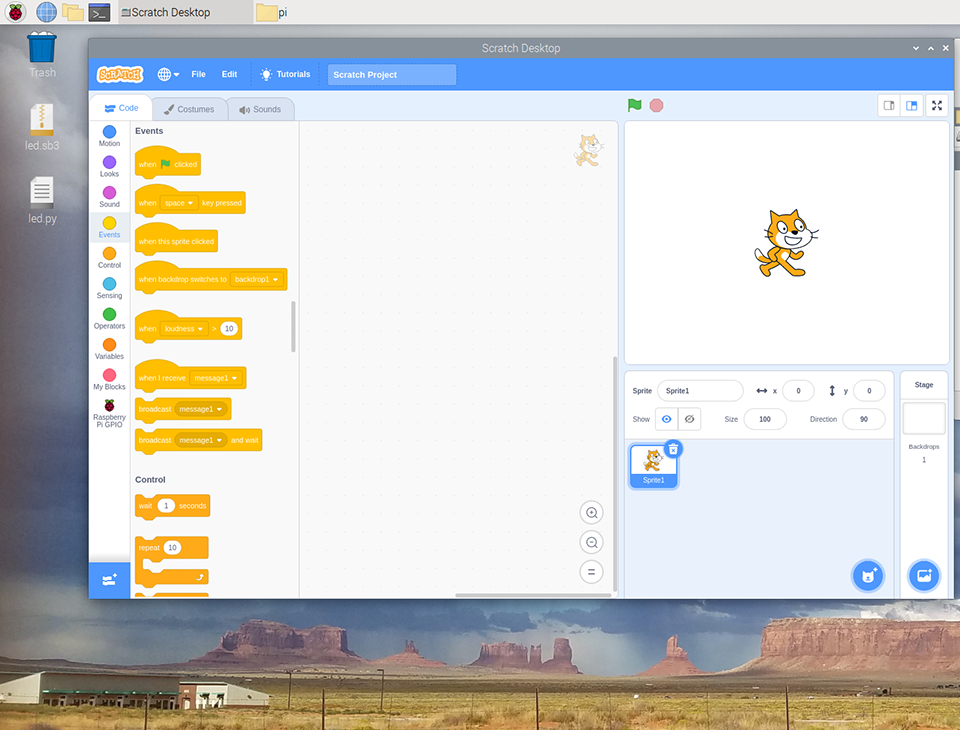Click the Choose a Backdrop button
The width and height of the screenshot is (960, 730).
[x=924, y=576]
